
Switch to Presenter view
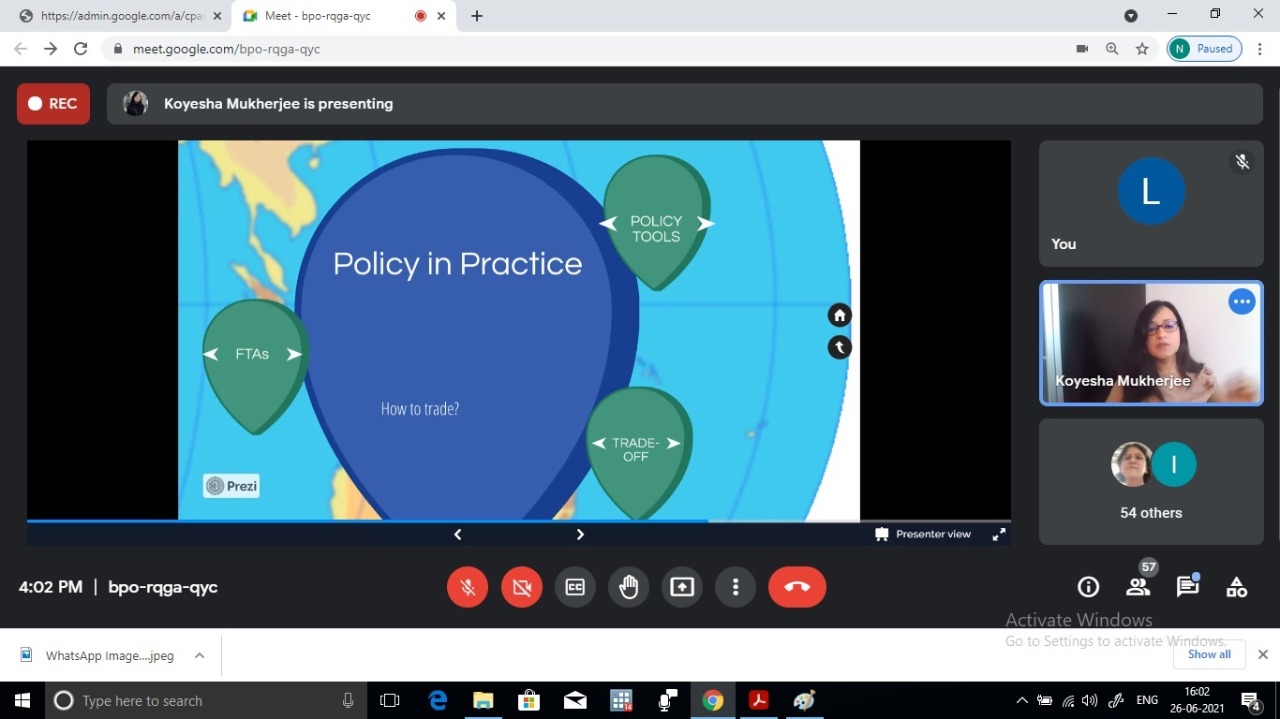point(923,534)
